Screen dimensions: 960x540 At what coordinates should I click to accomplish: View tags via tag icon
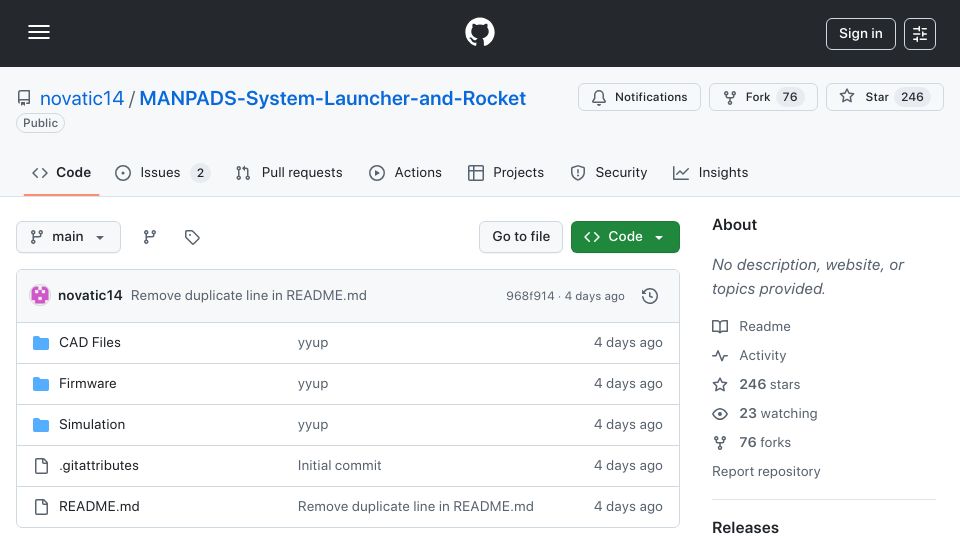click(192, 237)
